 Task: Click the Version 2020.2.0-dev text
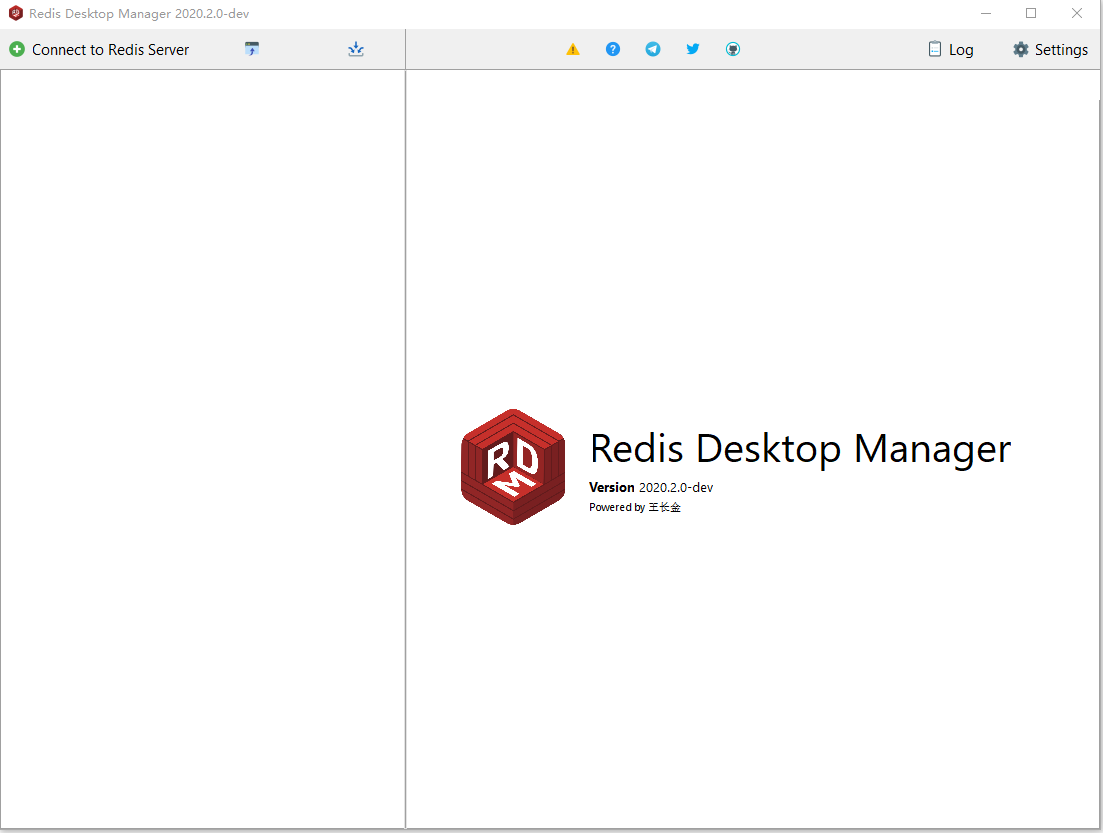coord(651,487)
